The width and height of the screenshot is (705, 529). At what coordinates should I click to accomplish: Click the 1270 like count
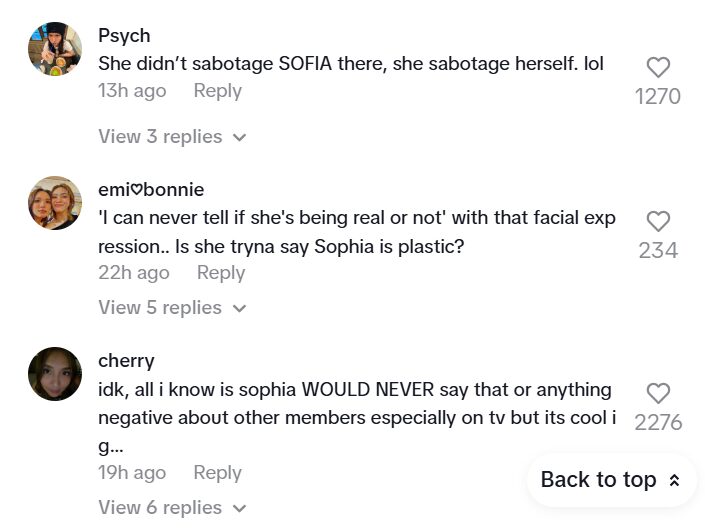click(x=657, y=97)
